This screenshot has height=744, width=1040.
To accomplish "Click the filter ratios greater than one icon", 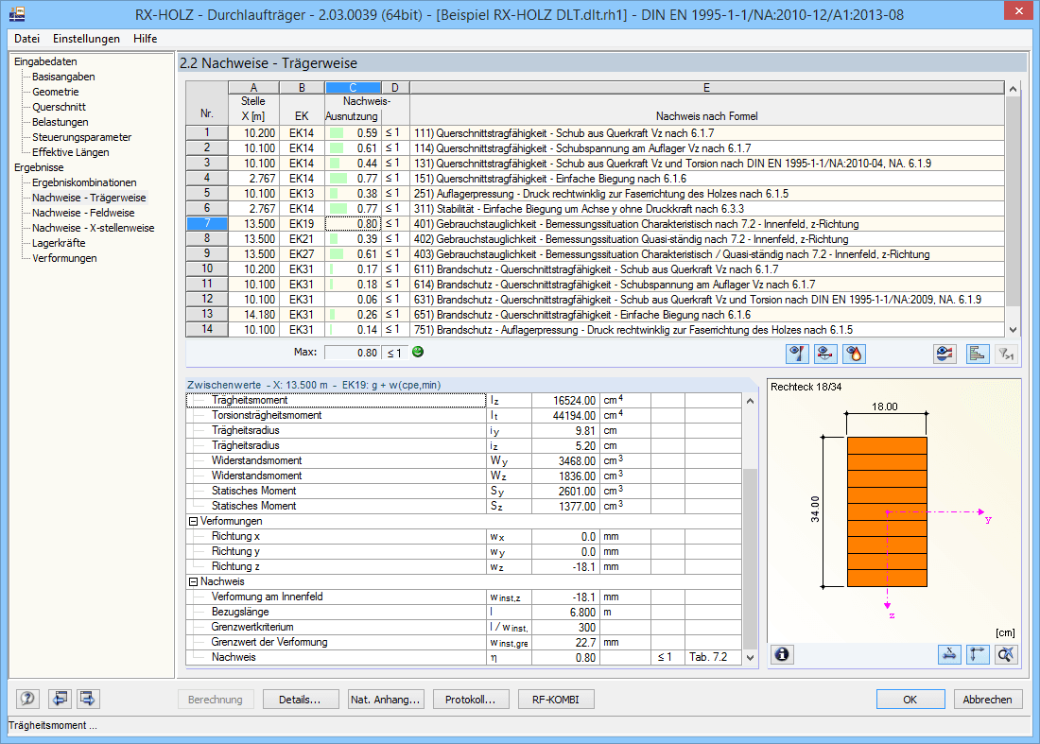I will [1006, 354].
